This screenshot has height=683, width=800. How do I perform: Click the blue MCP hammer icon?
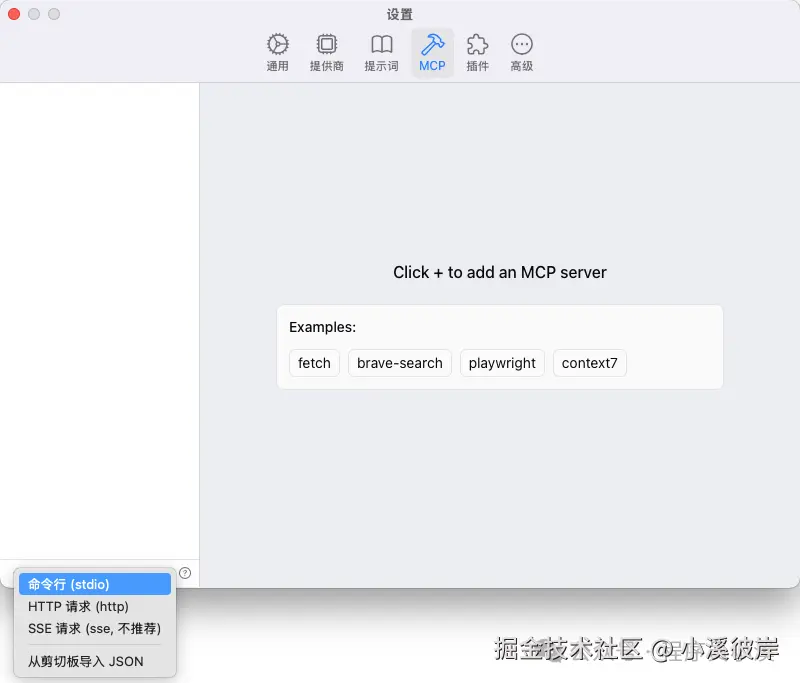tap(432, 44)
